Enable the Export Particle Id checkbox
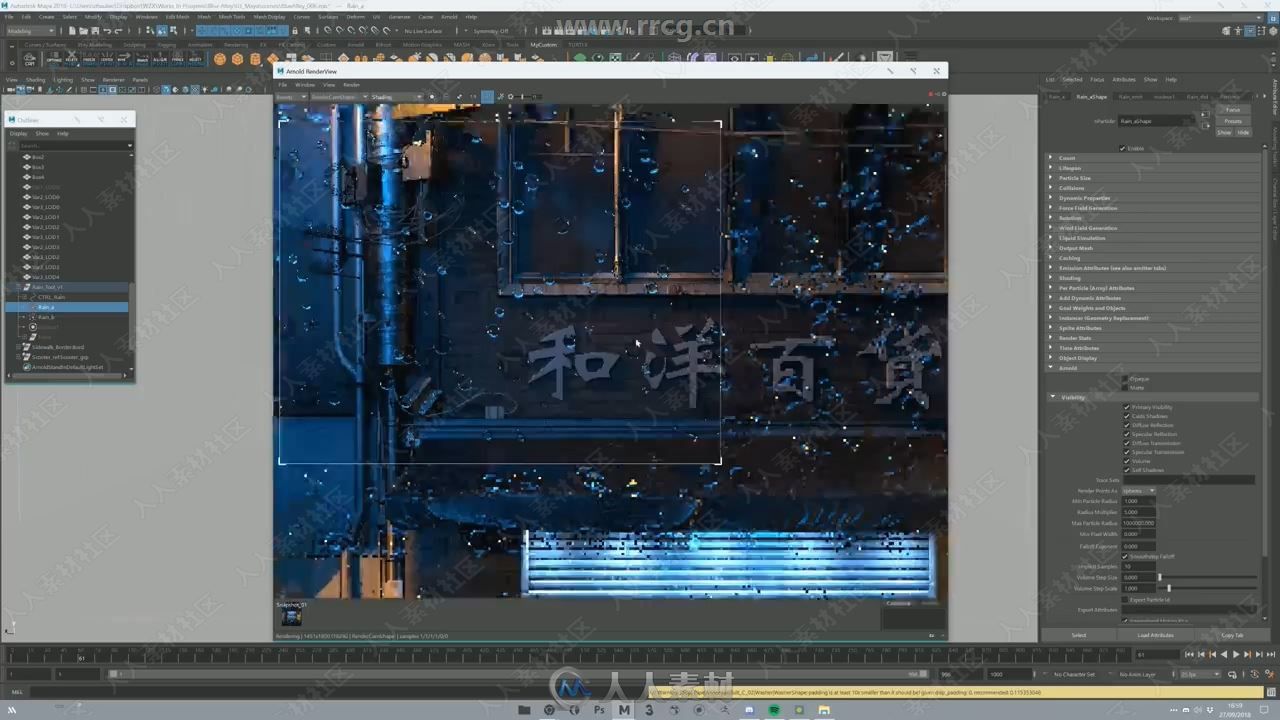This screenshot has width=1280, height=720. (x=1127, y=599)
